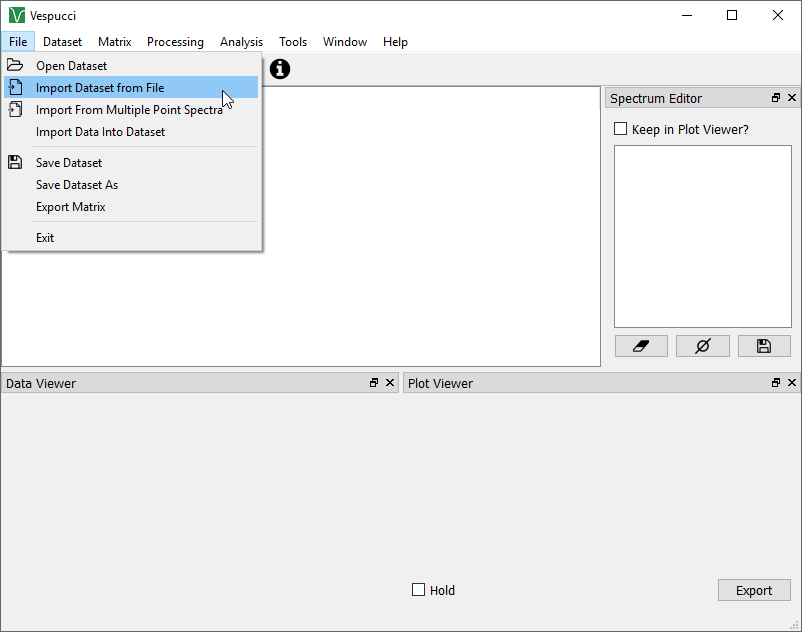Click the floppy icon beside Save Dataset
802x632 pixels.
(x=15, y=162)
